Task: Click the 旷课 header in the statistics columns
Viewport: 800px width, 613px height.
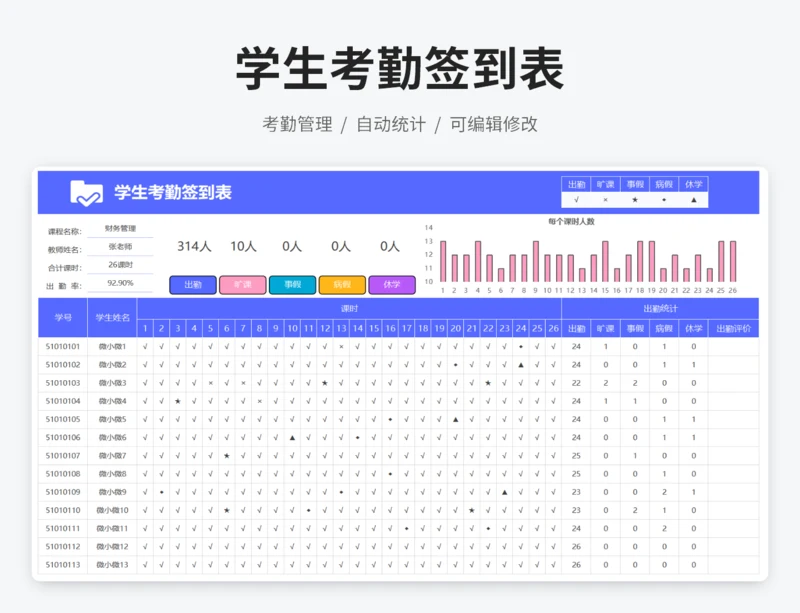Action: tap(606, 328)
